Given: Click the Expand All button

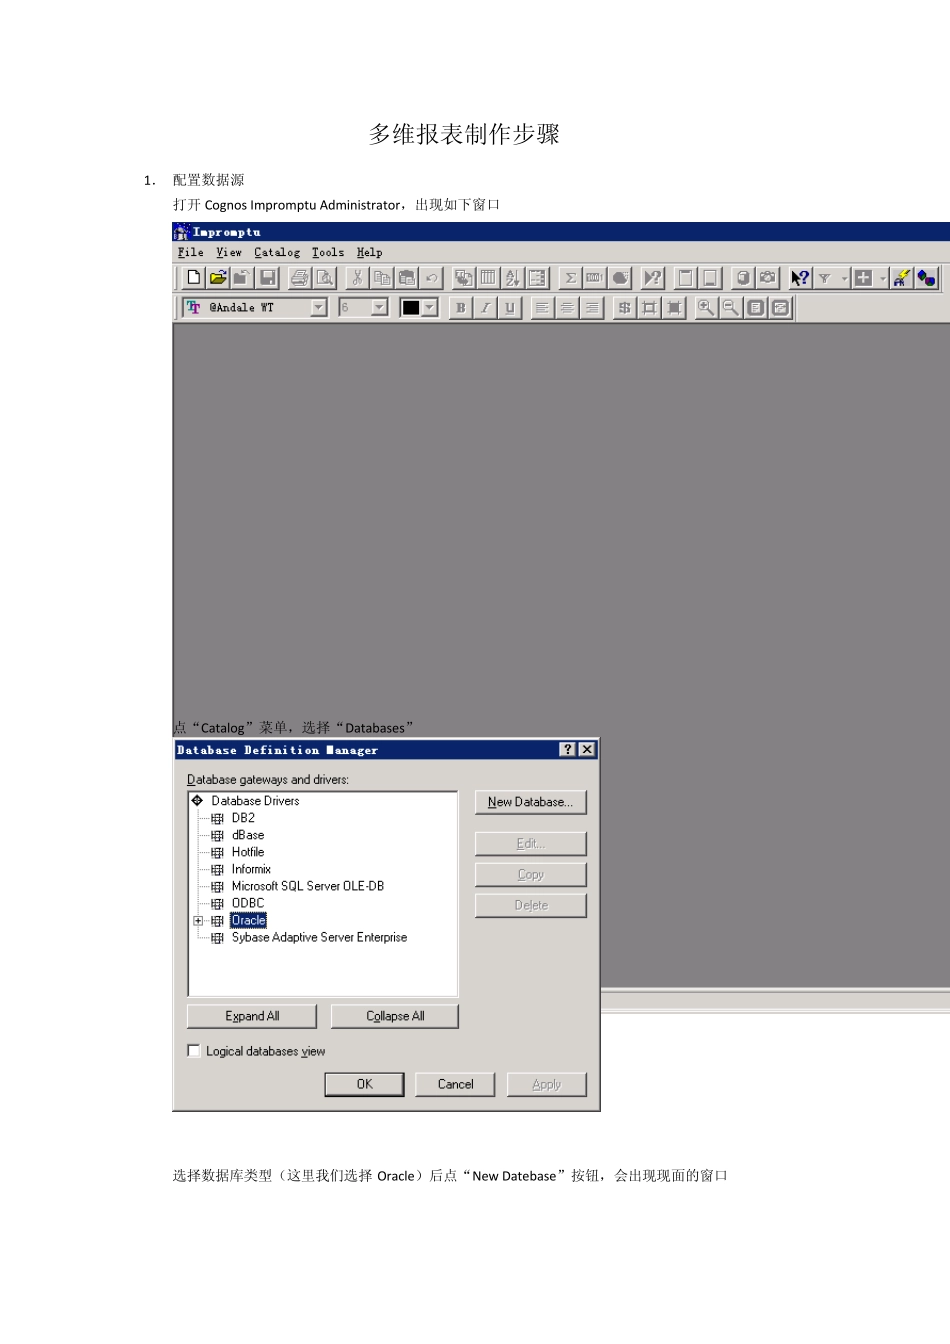Looking at the screenshot, I should 252,1016.
